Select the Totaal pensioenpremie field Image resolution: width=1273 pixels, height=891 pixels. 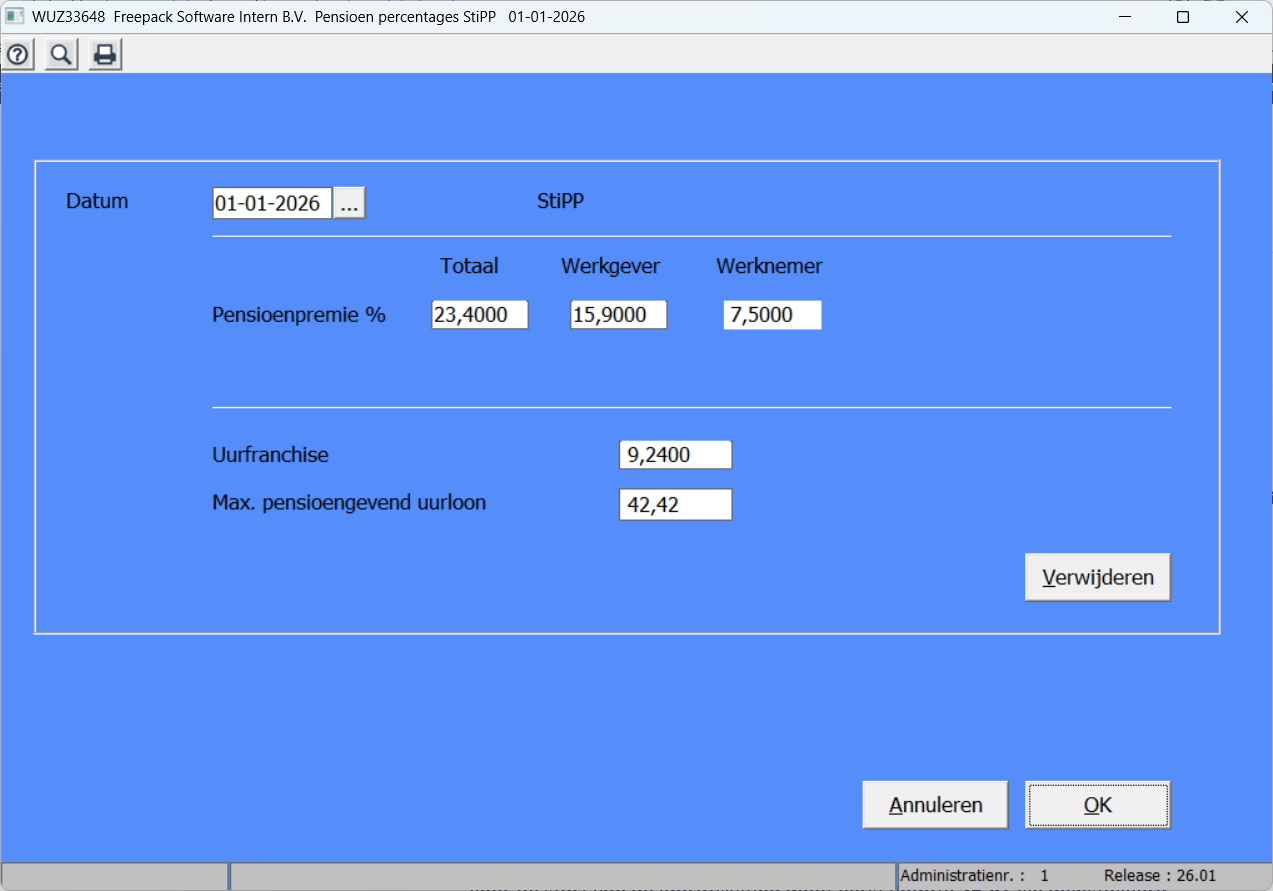pos(479,315)
